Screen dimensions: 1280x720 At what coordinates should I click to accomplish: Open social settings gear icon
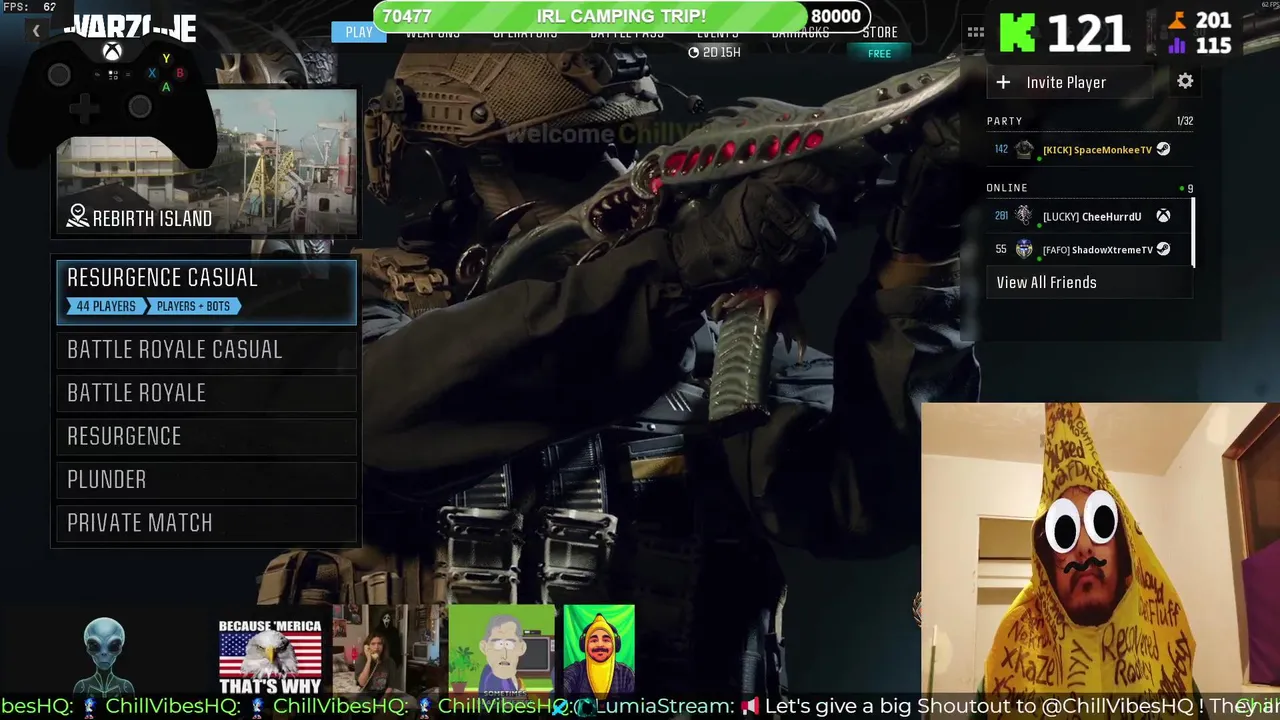click(x=1185, y=82)
